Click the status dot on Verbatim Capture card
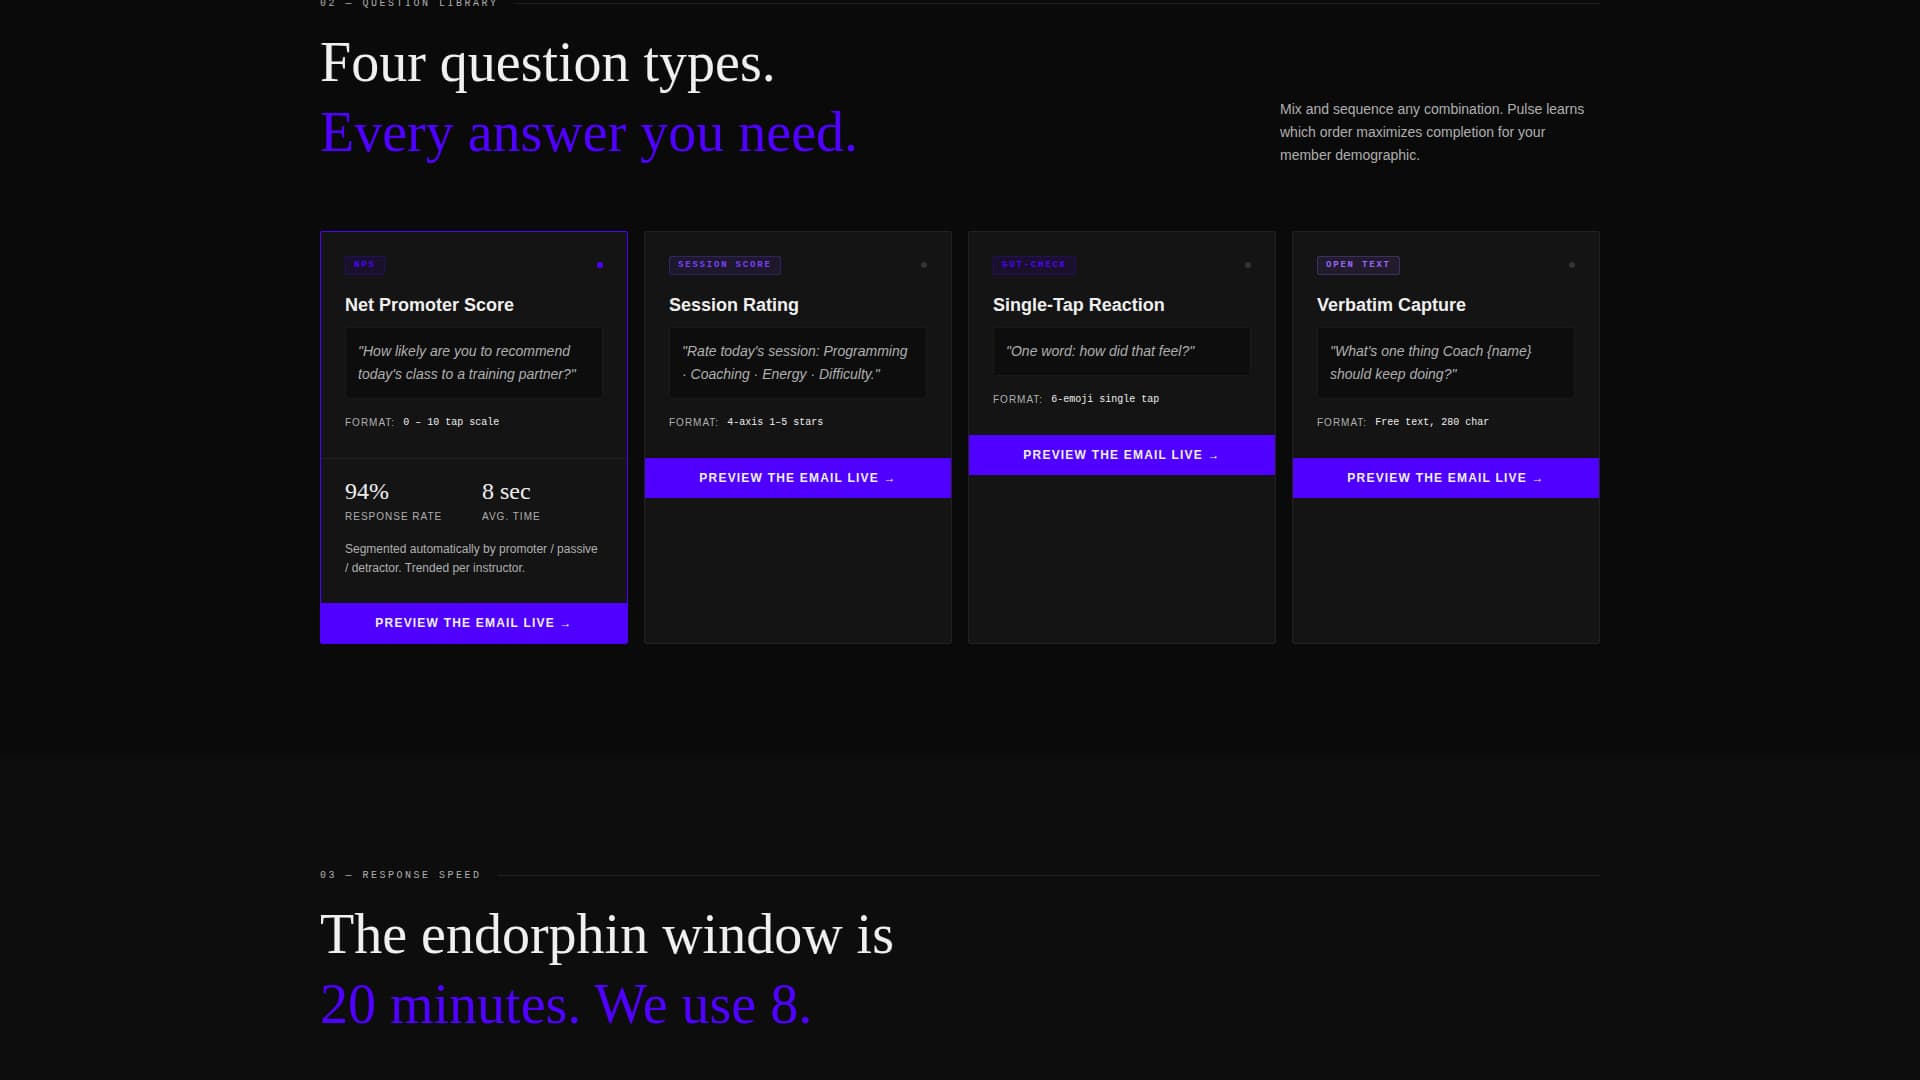This screenshot has width=1920, height=1080. pyautogui.click(x=1572, y=265)
